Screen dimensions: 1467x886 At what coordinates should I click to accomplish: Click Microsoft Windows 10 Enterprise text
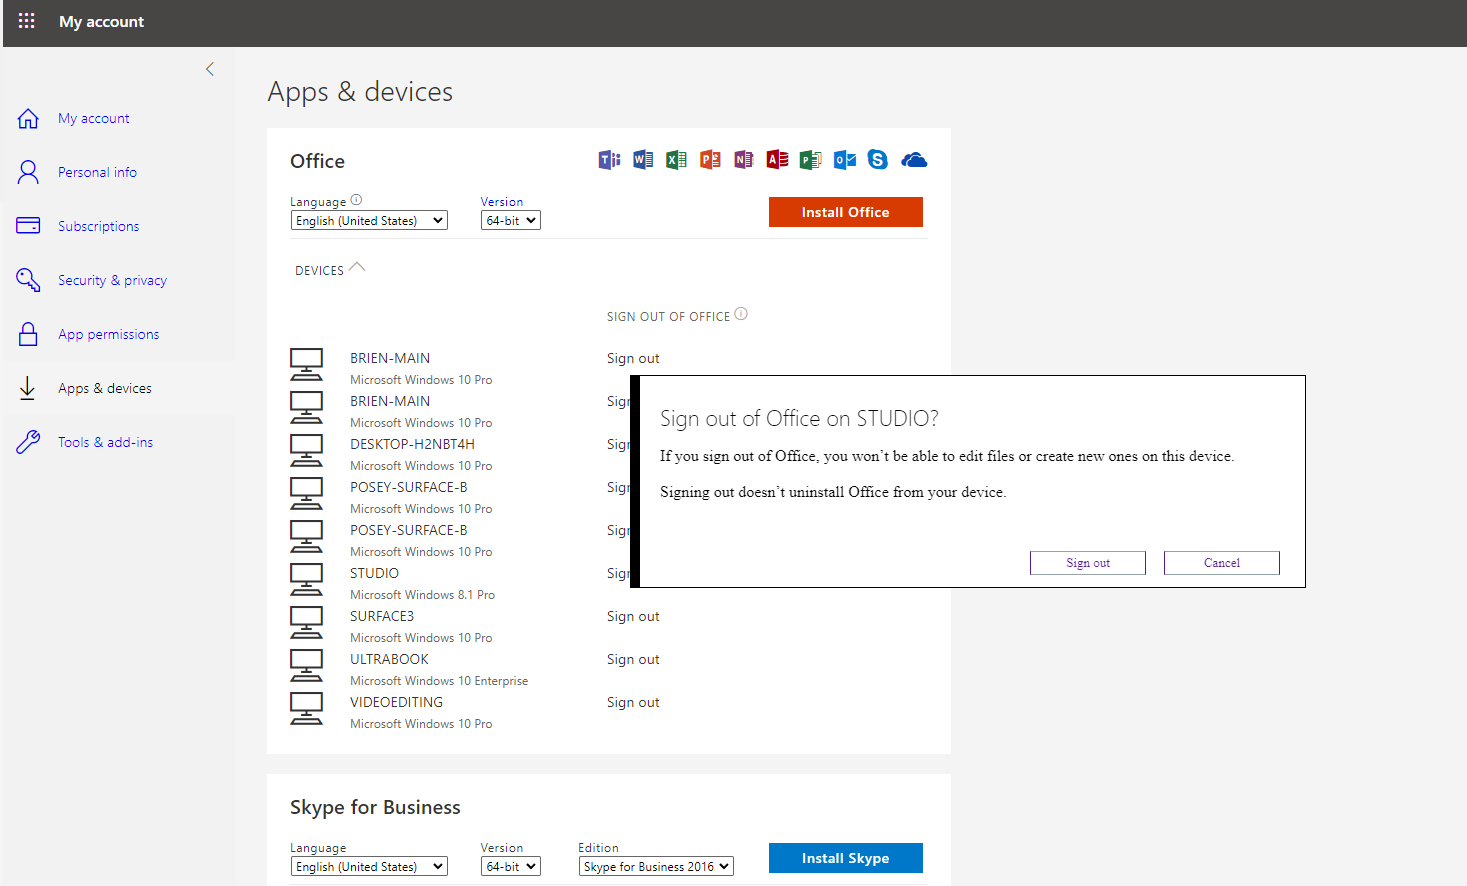[x=439, y=681]
